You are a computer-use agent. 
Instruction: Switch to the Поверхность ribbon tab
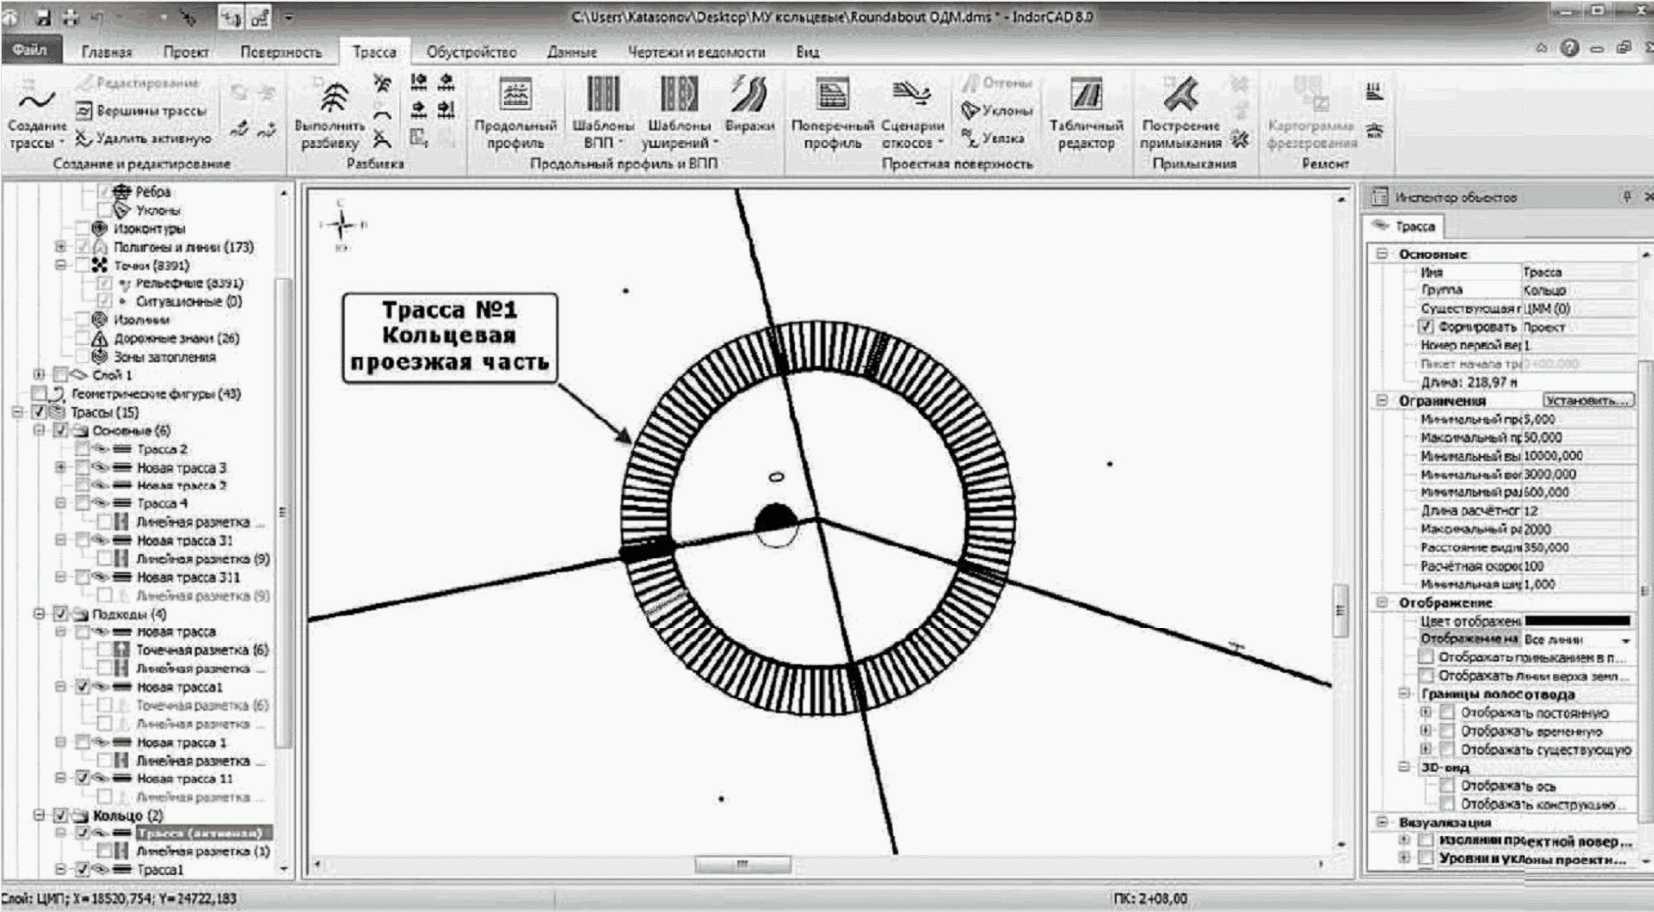tap(280, 52)
